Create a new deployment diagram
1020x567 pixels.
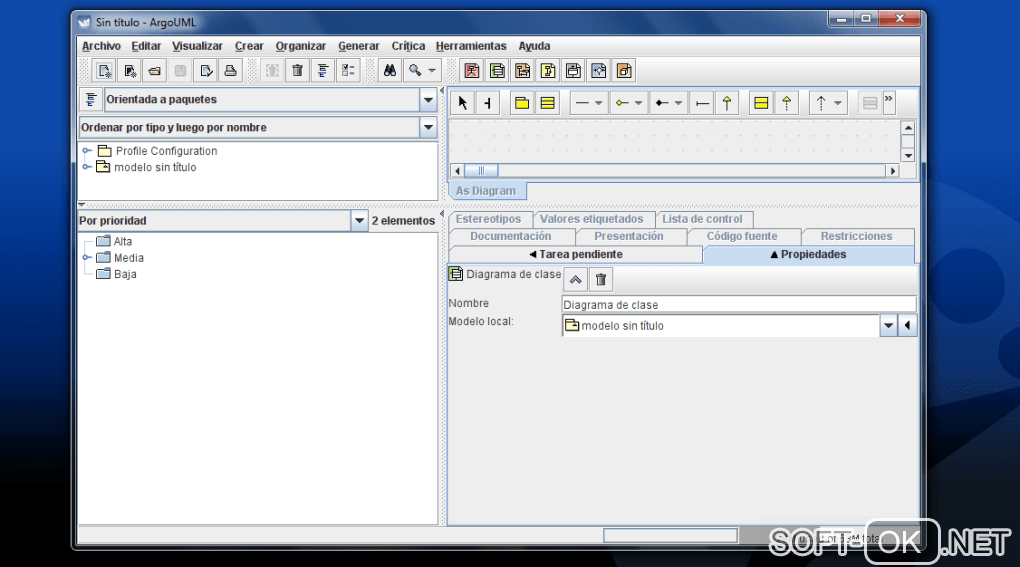coord(624,71)
